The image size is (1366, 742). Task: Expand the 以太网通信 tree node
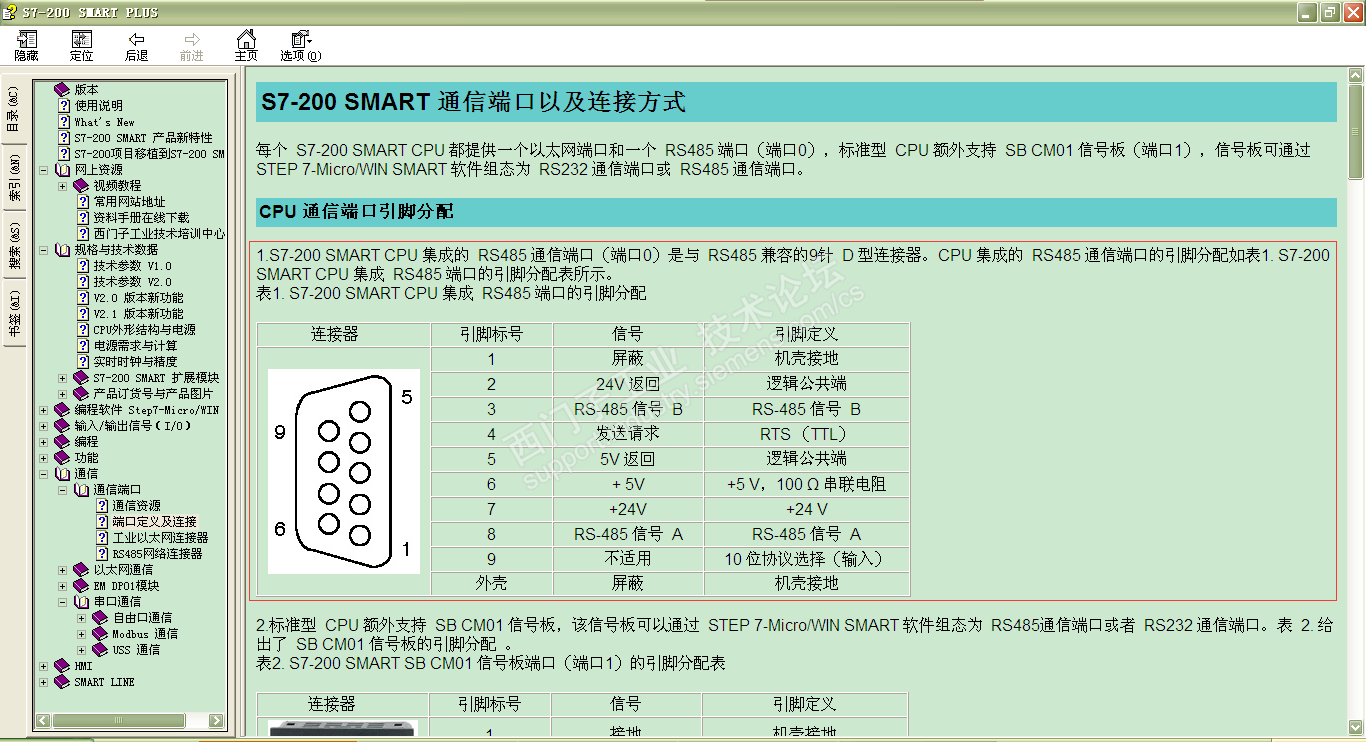63,570
